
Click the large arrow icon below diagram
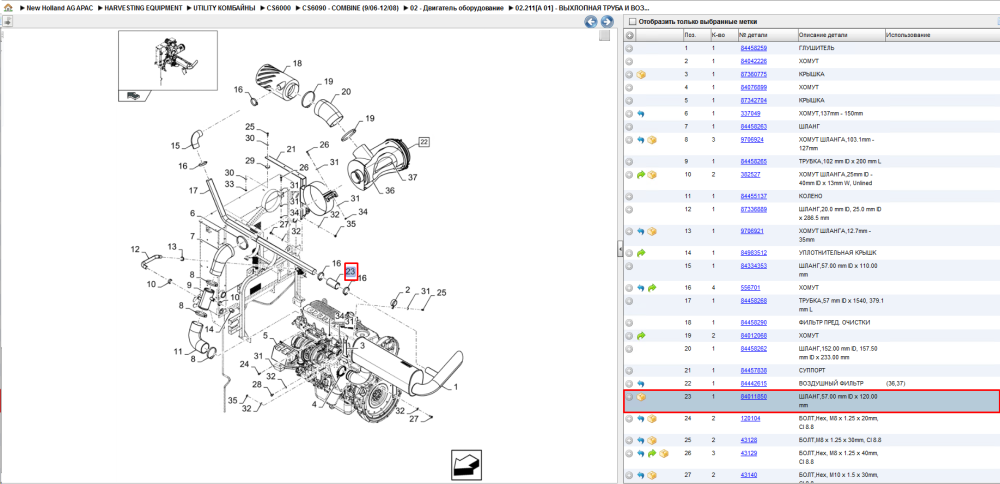(466, 465)
